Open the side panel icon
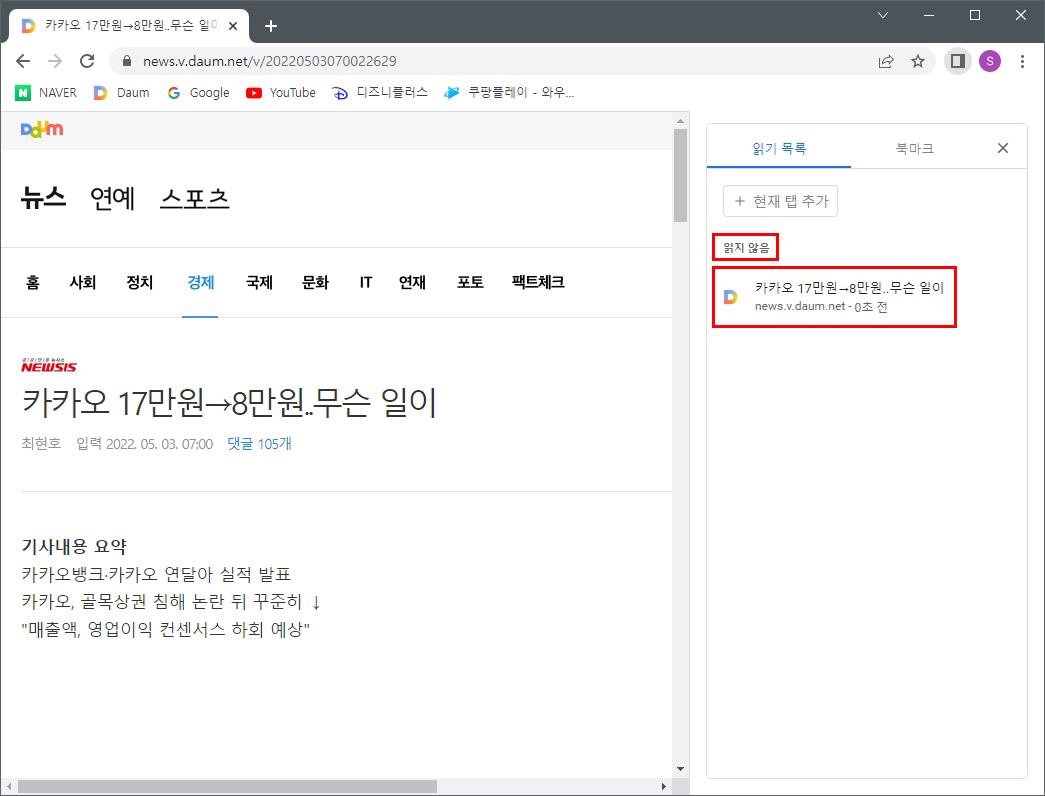 pos(956,60)
